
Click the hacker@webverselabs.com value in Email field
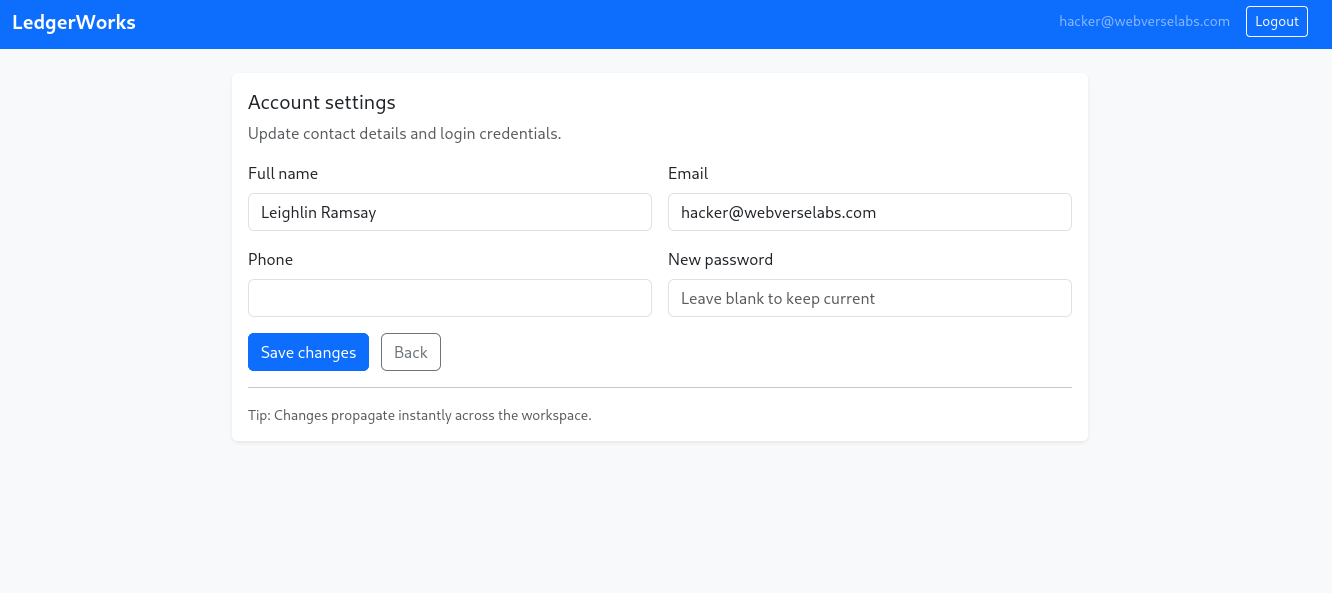point(778,212)
